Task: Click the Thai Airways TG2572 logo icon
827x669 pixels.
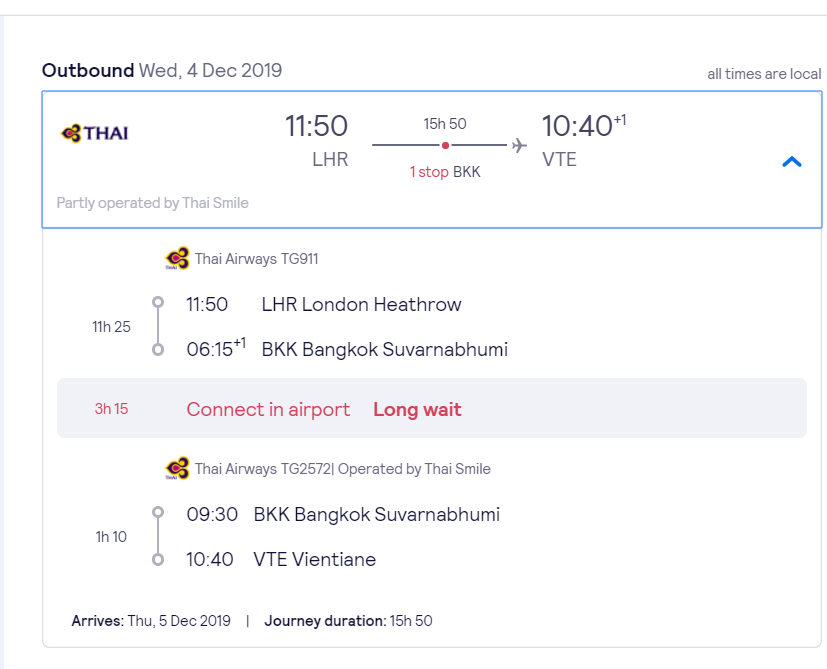Action: 177,469
